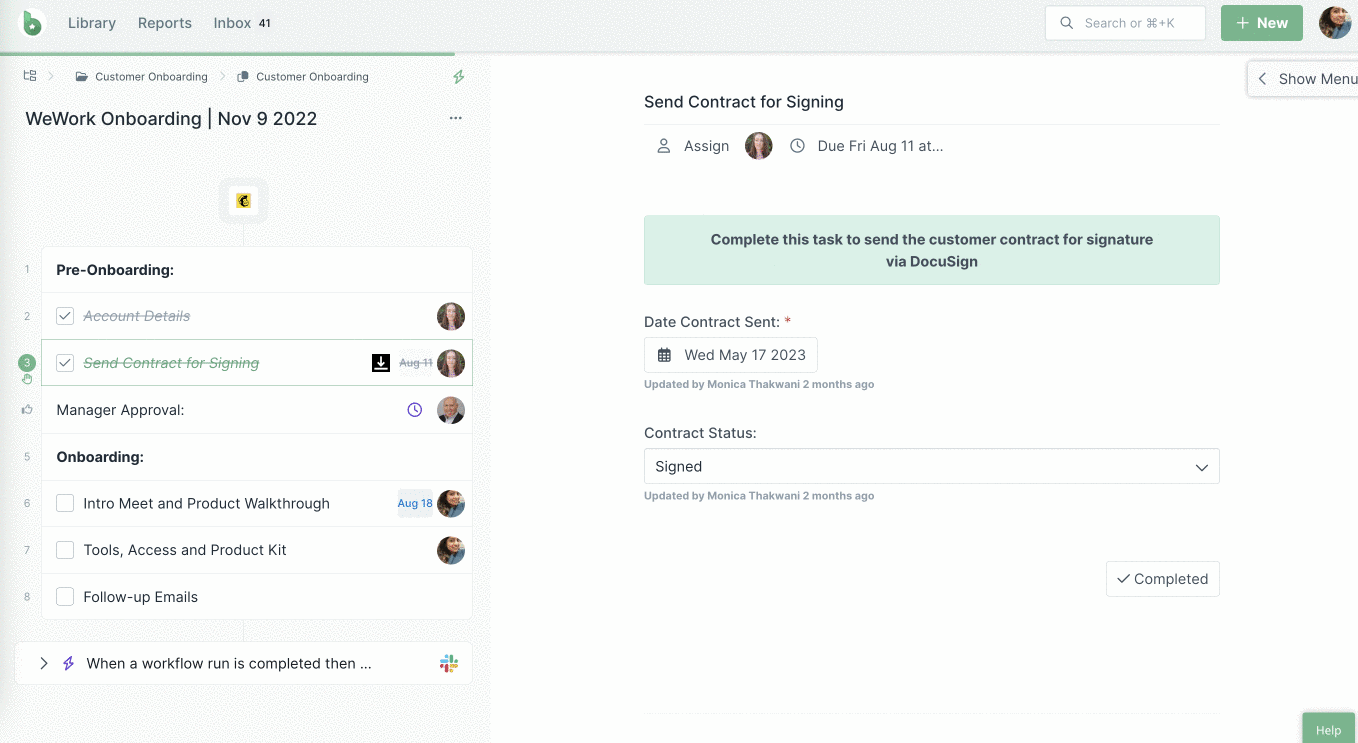
Task: Click the green New button
Action: coord(1262,23)
